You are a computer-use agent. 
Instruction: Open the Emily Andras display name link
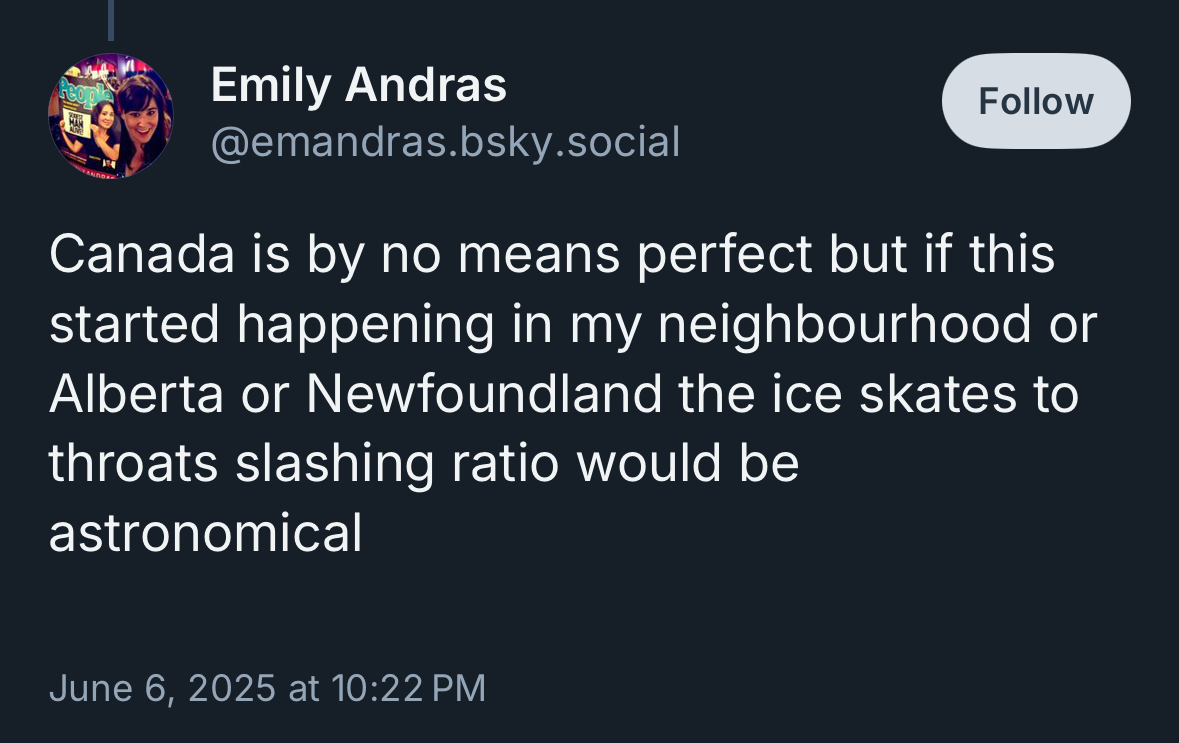tap(358, 85)
